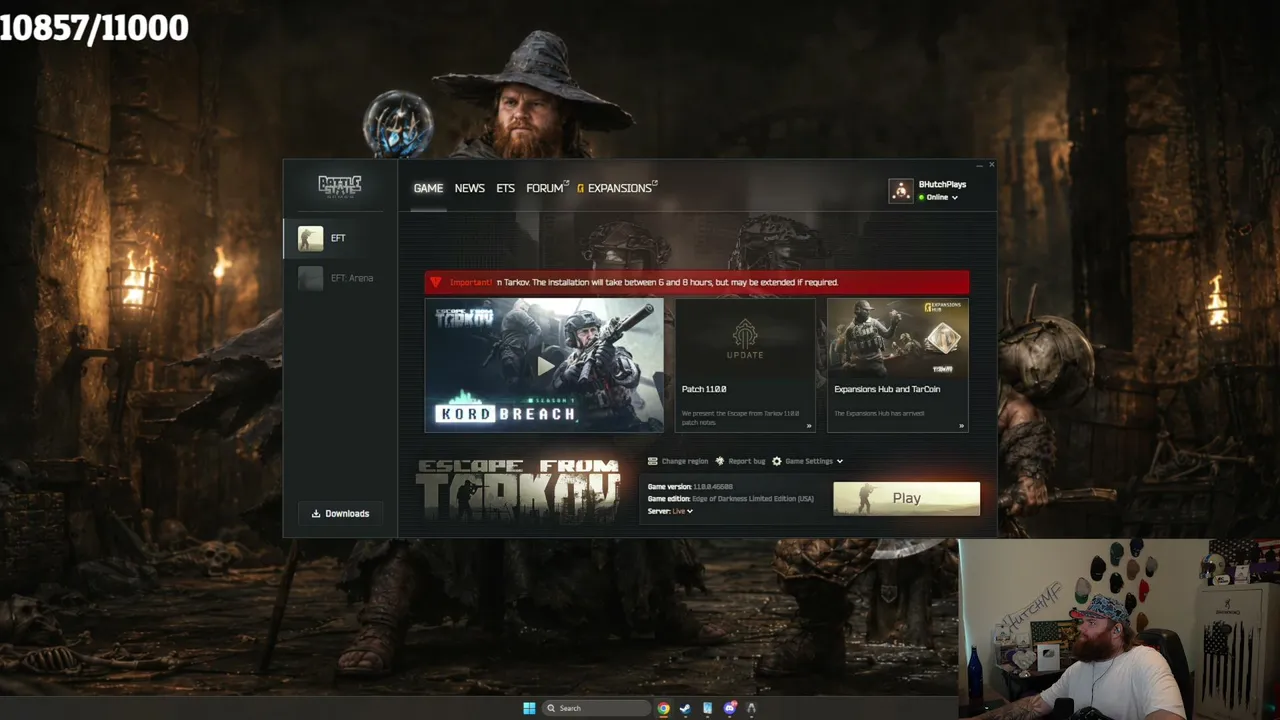1280x720 pixels.
Task: Click the Game Settings gear icon
Action: (777, 461)
